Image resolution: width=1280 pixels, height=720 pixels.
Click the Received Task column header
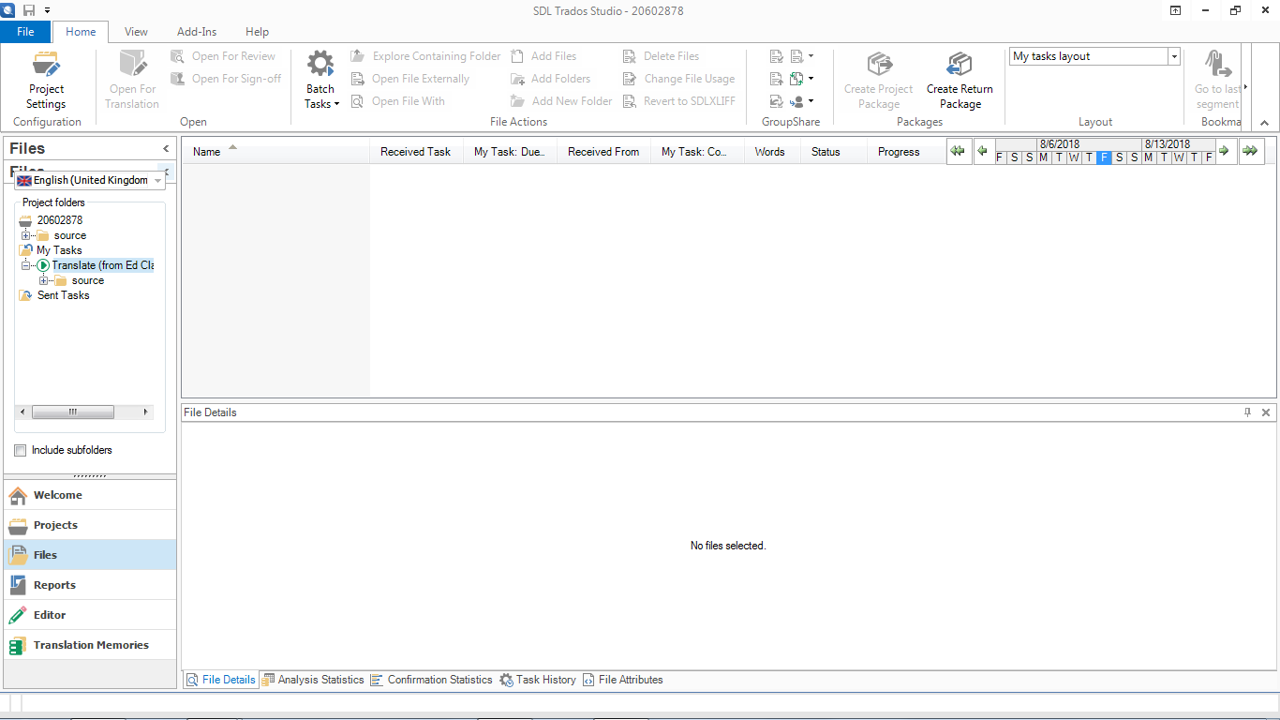[x=416, y=151]
